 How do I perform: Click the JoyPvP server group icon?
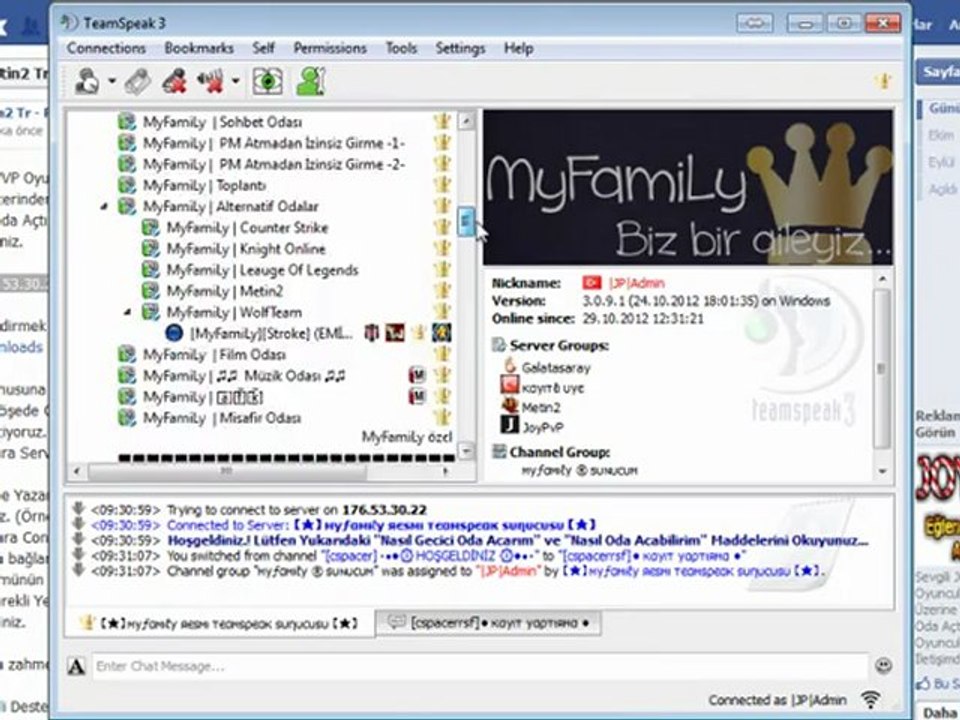click(x=509, y=424)
